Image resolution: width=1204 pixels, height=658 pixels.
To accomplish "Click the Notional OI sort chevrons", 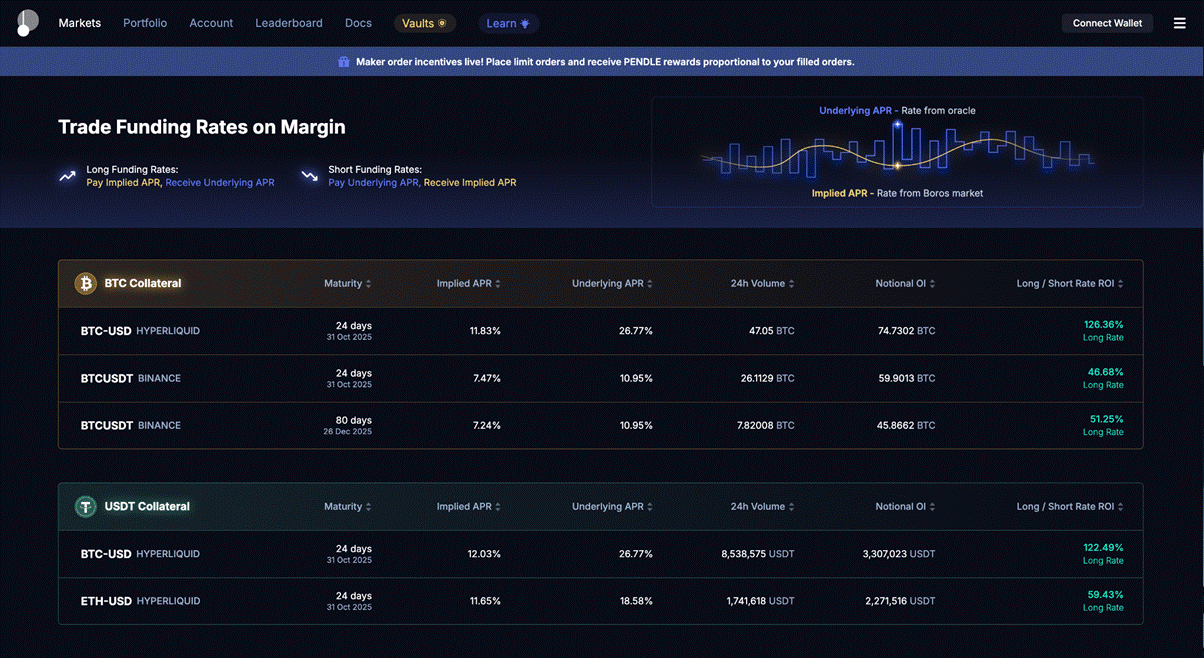I will click(x=931, y=283).
